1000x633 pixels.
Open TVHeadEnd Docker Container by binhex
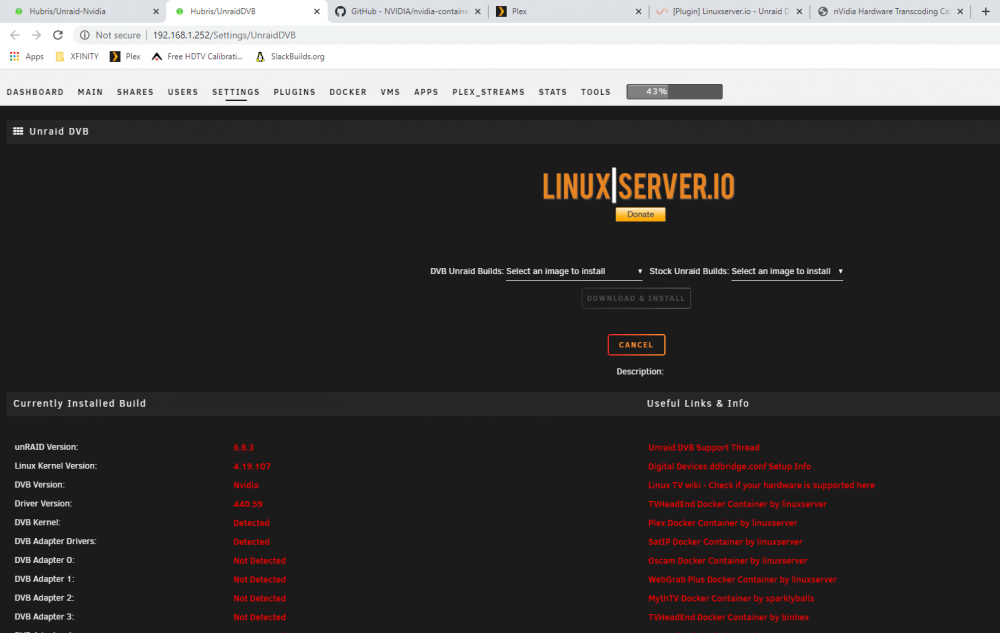point(728,617)
